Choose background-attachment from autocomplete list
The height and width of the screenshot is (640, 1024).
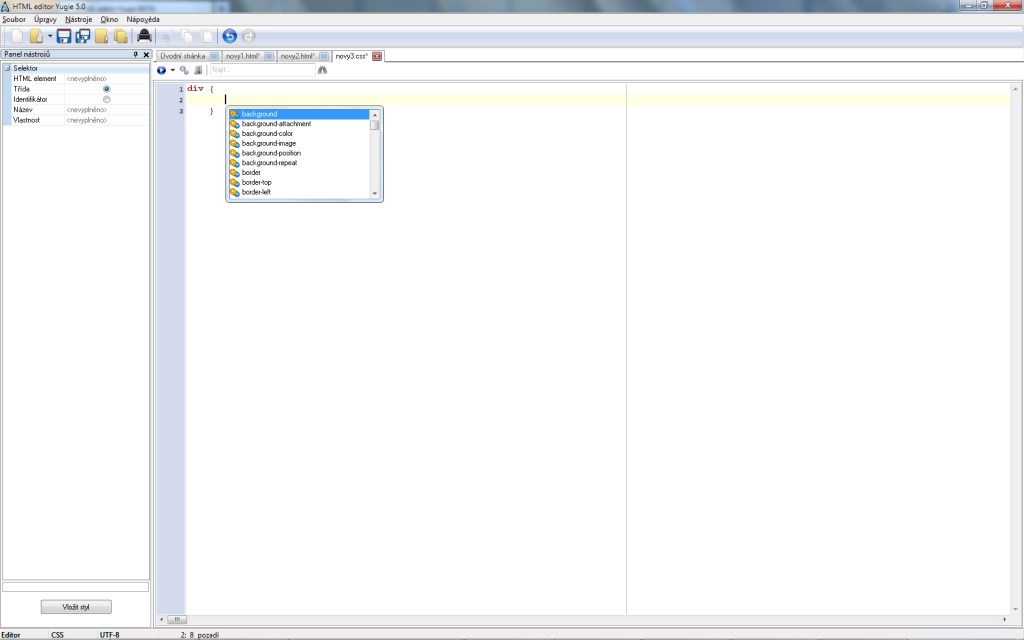(x=299, y=124)
